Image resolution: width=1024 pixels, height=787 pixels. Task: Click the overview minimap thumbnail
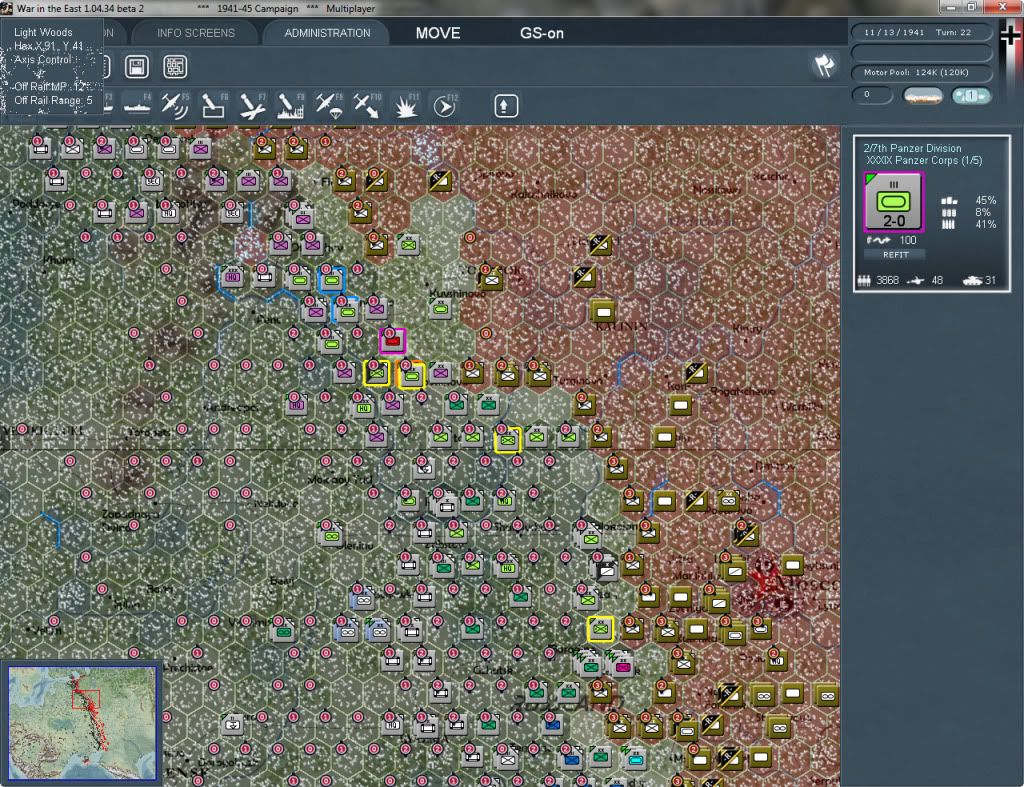[x=82, y=722]
